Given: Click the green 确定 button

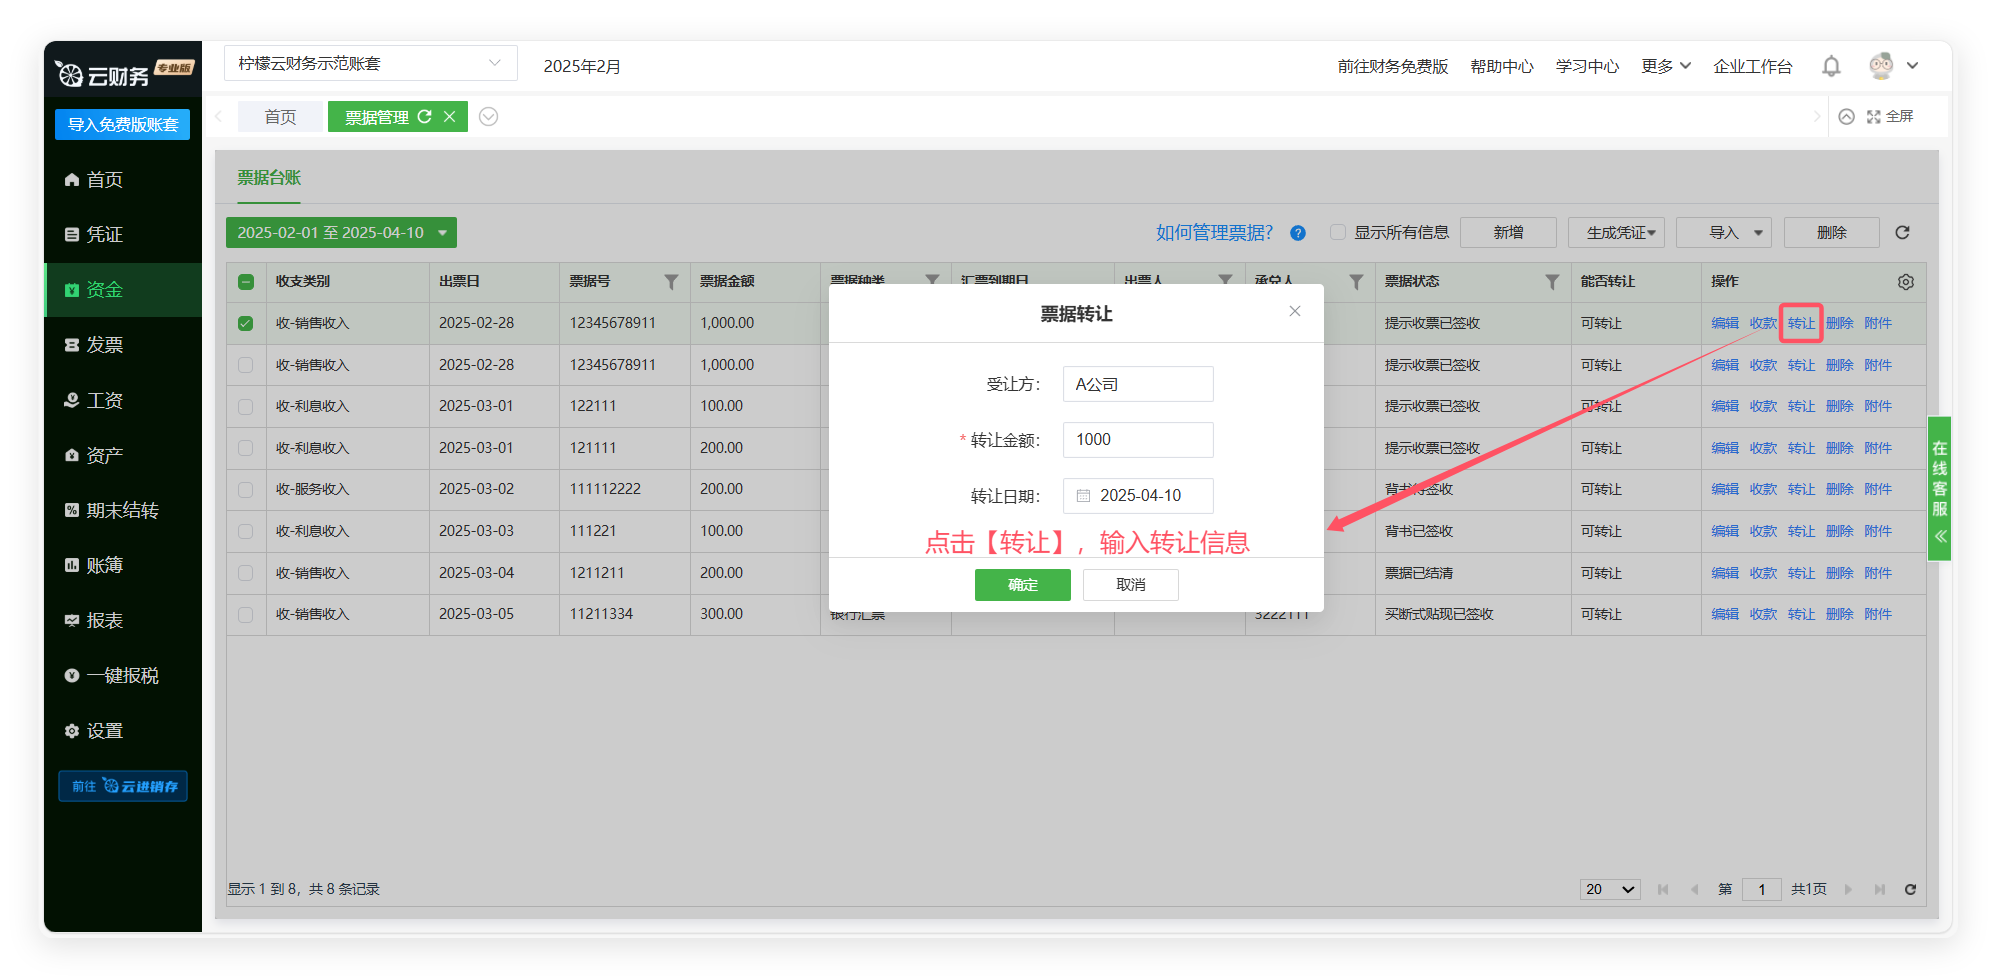Looking at the screenshot, I should [x=1022, y=585].
